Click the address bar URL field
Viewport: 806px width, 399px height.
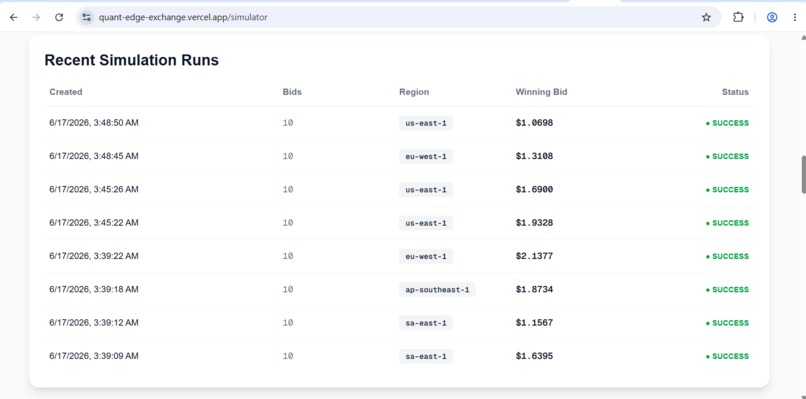(x=398, y=17)
